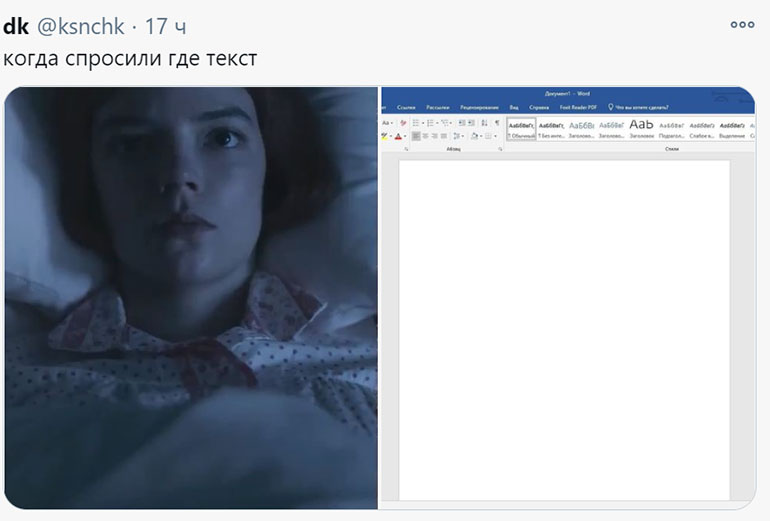Switch to the Рассылки ribbon tab

pyautogui.click(x=437, y=107)
